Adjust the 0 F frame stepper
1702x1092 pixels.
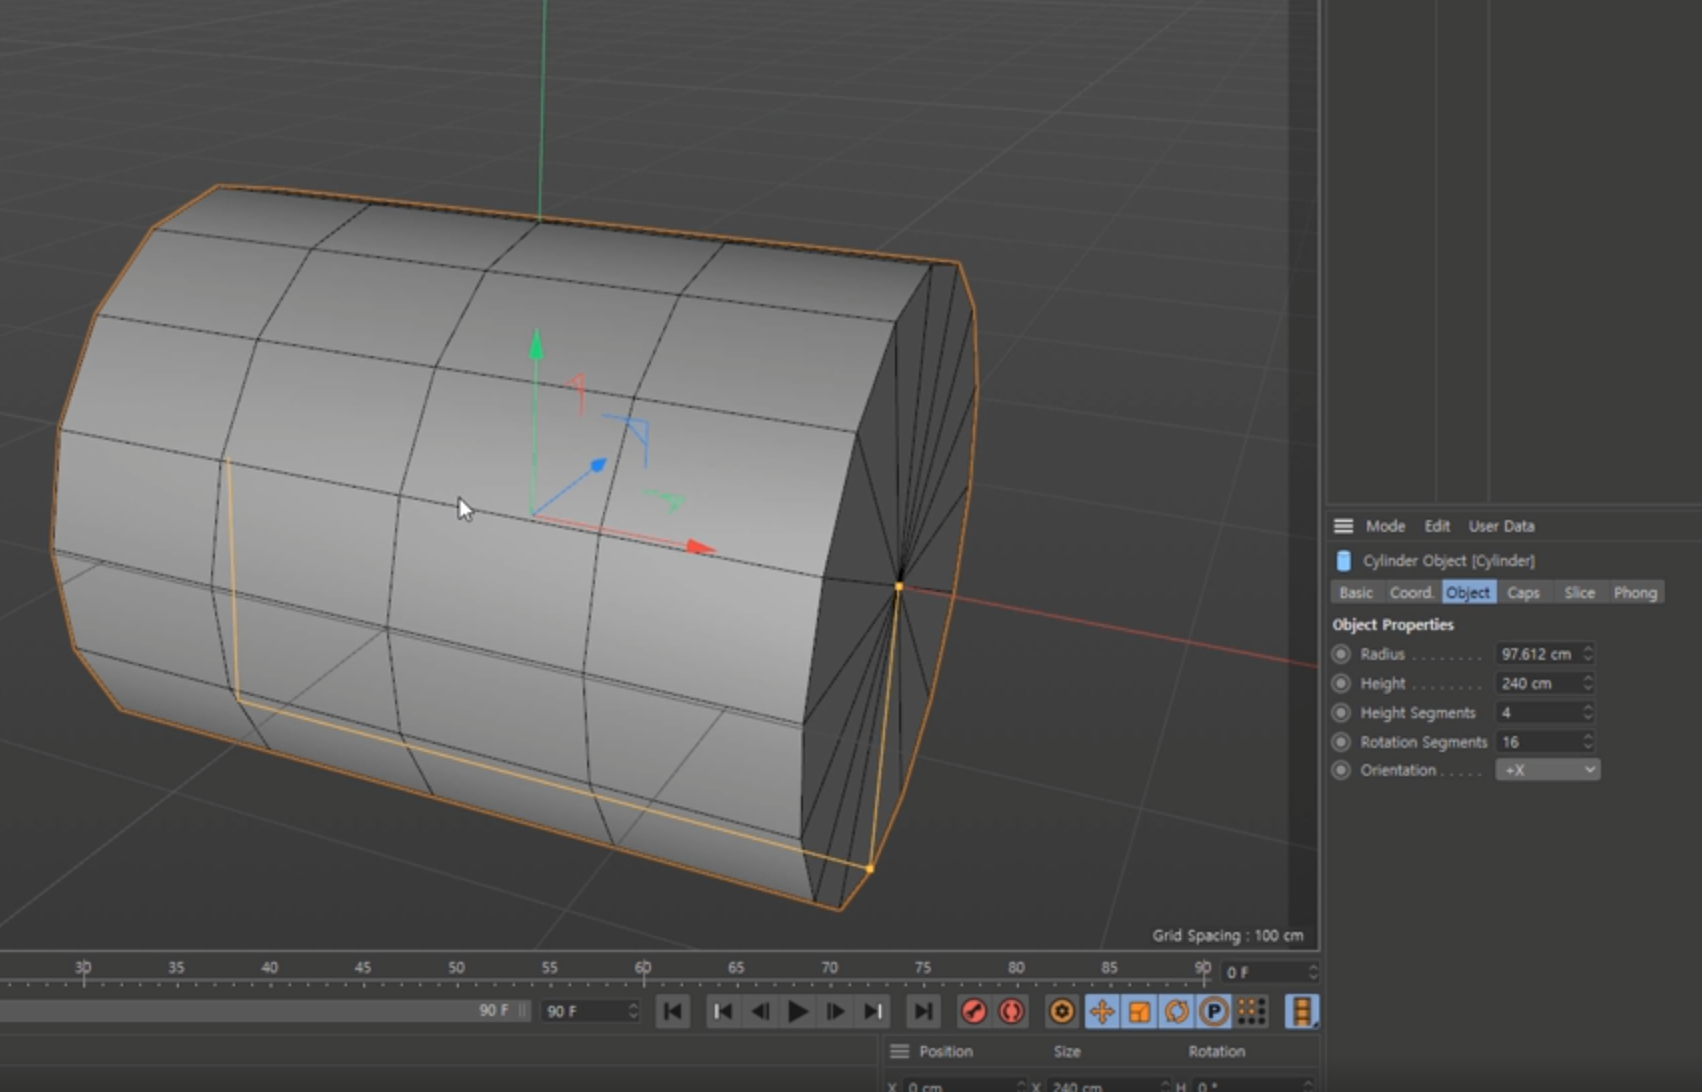(1313, 972)
